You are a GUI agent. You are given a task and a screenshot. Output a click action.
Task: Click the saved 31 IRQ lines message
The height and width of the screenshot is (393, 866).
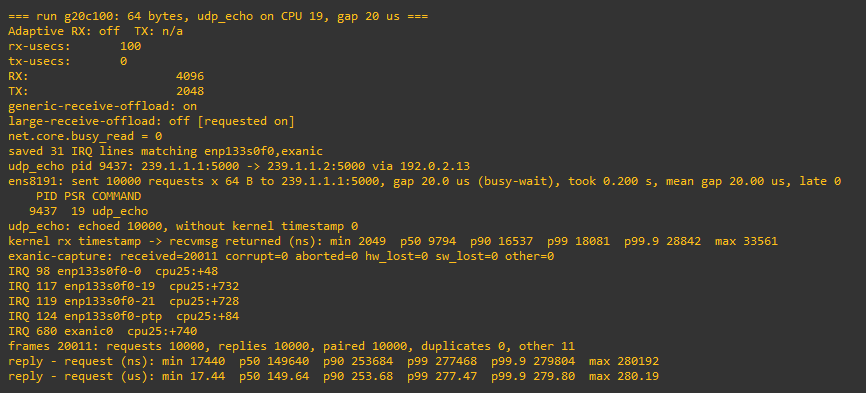[166, 151]
